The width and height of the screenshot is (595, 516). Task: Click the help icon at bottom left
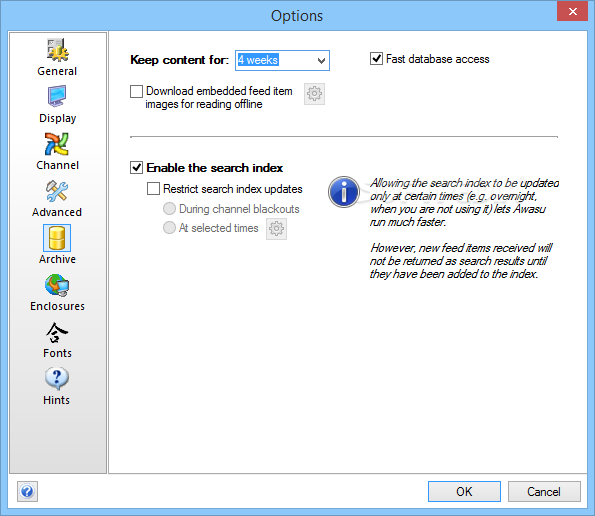27,491
